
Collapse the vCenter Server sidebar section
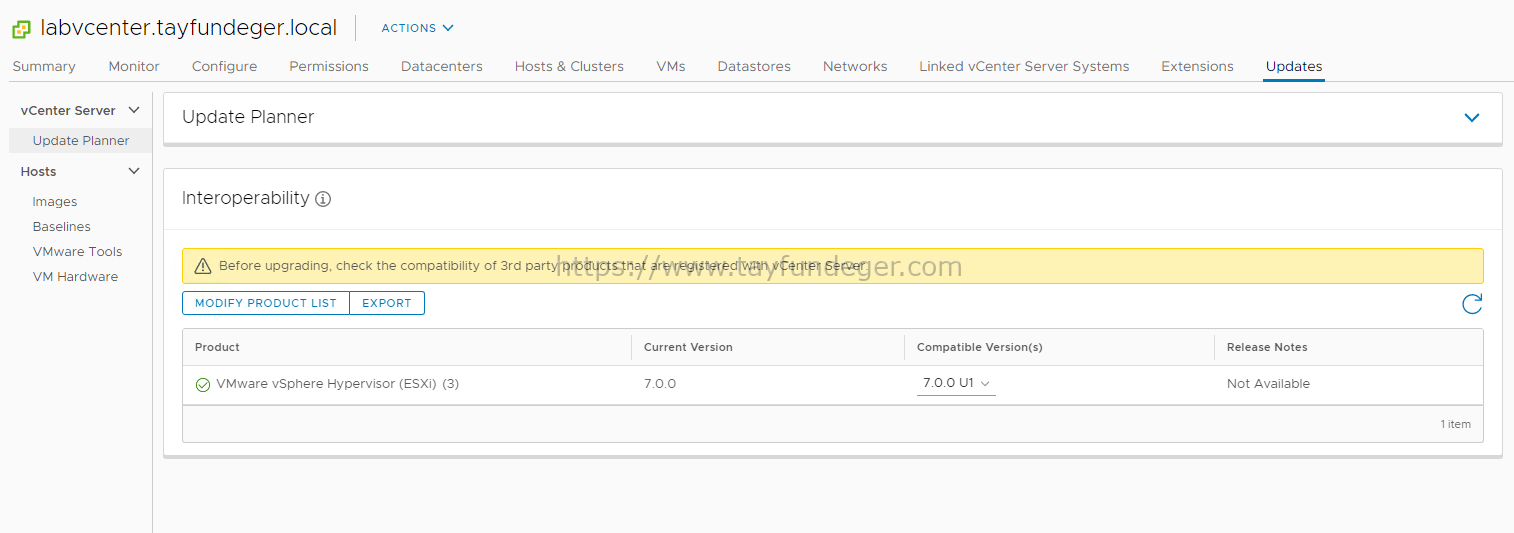(x=134, y=110)
